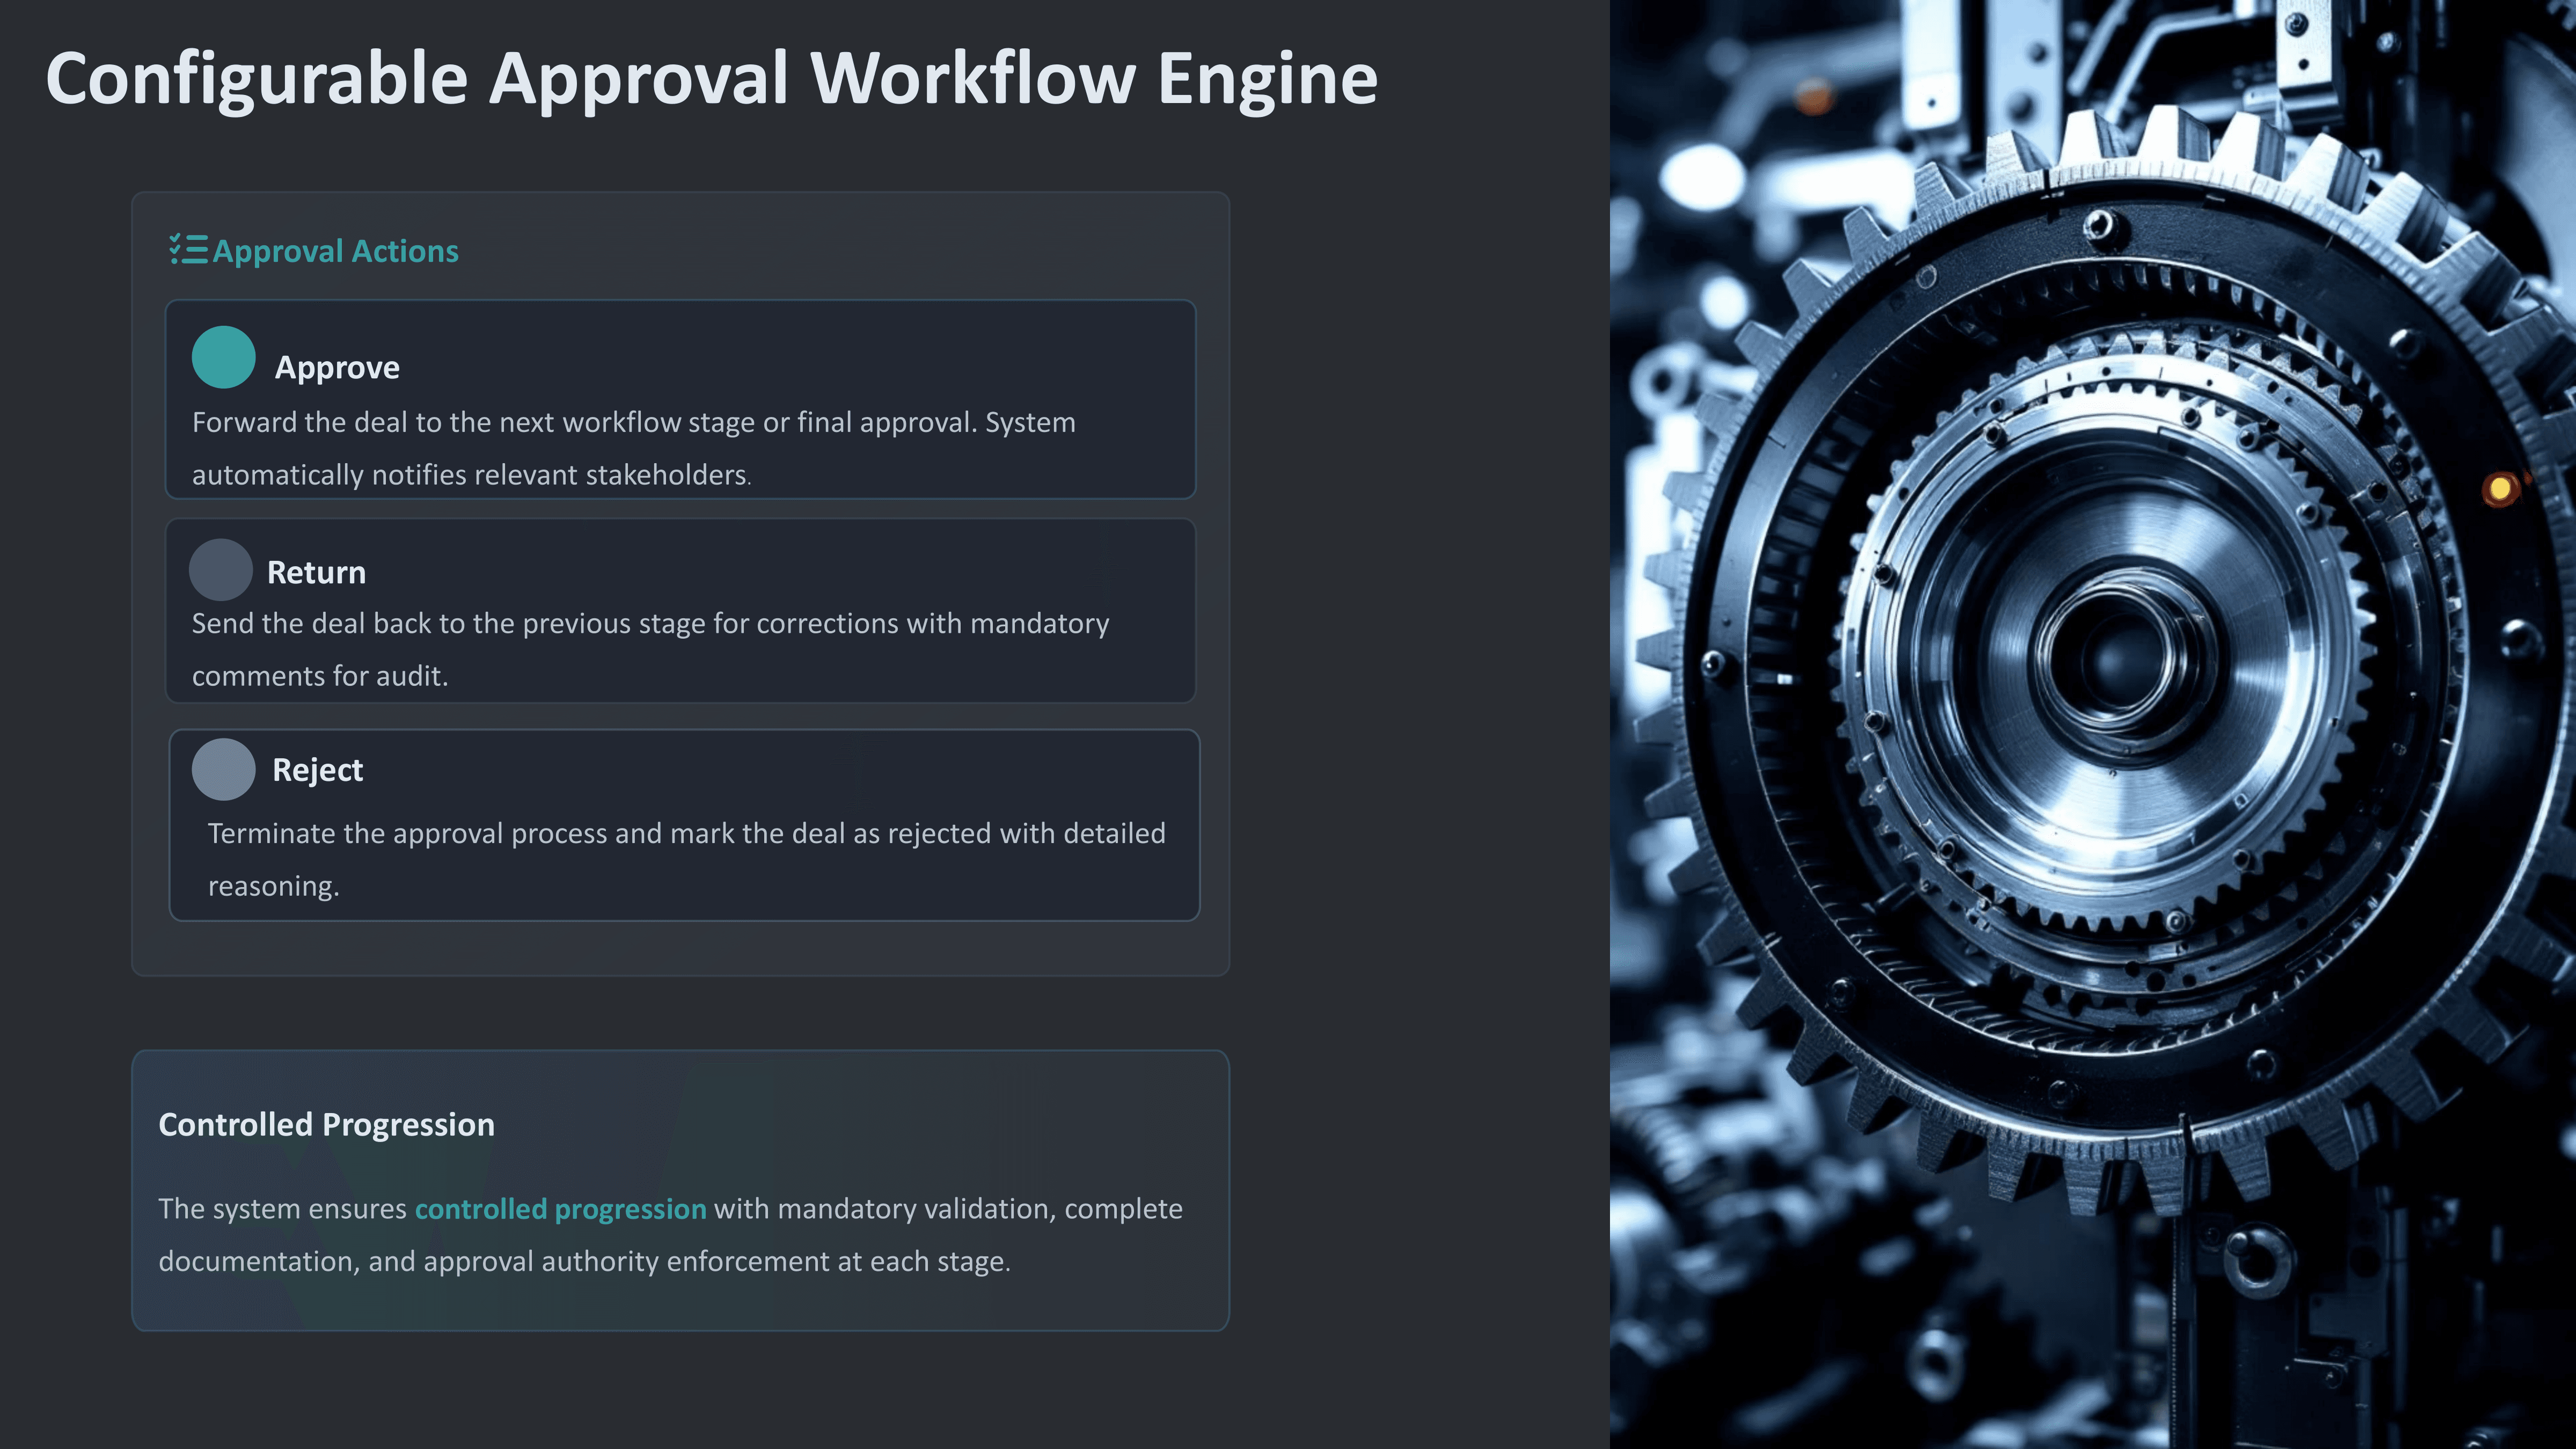Click the teal circle next to Approve
The height and width of the screenshot is (1449, 2576).
click(x=223, y=357)
